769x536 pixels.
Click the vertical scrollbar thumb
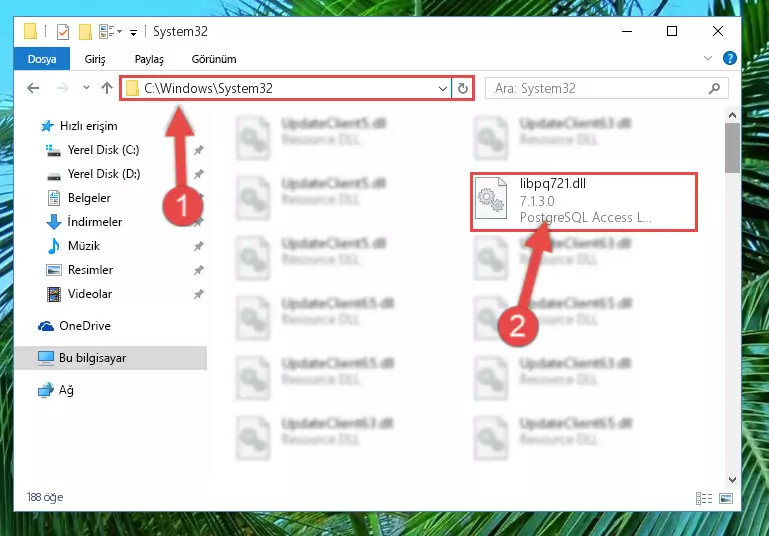point(732,148)
